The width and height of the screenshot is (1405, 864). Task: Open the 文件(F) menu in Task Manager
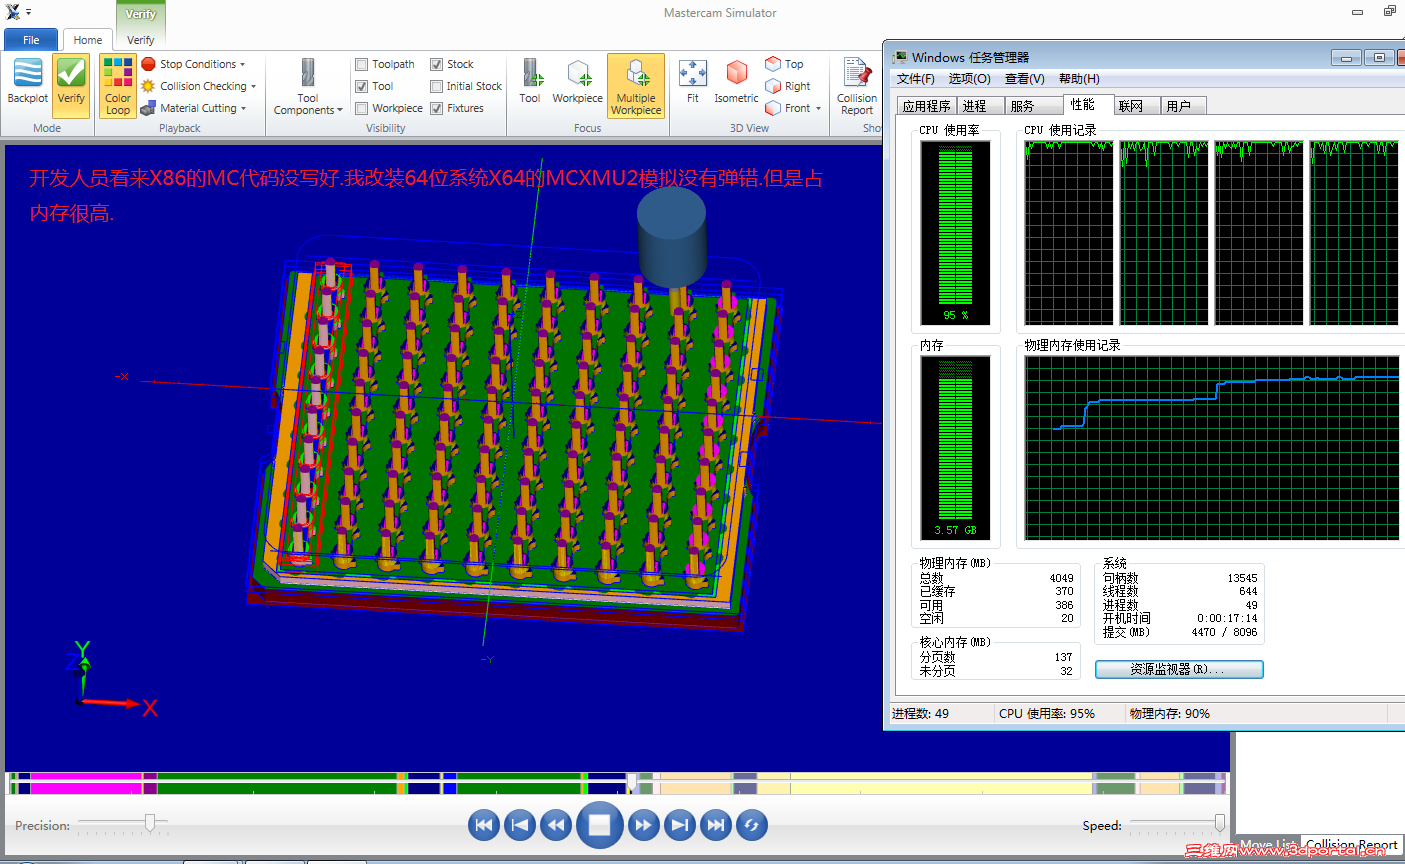916,79
